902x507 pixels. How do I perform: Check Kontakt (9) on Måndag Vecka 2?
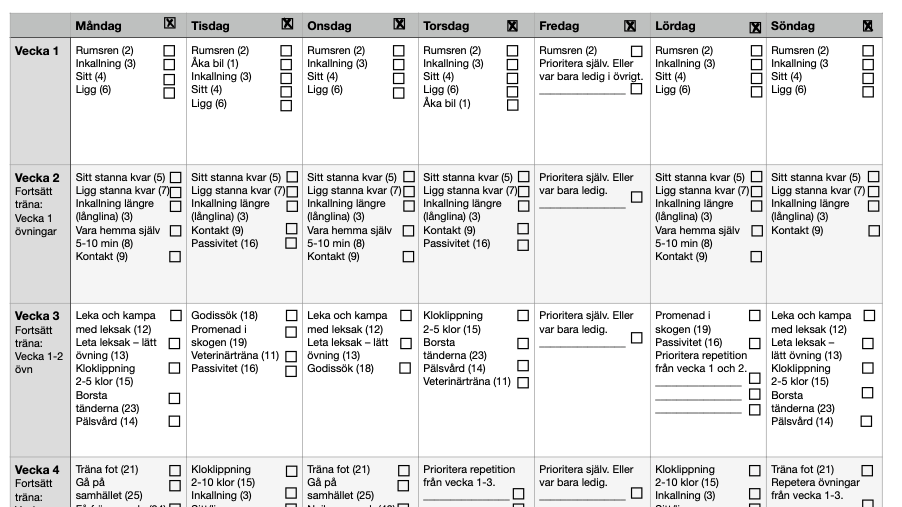(x=175, y=257)
